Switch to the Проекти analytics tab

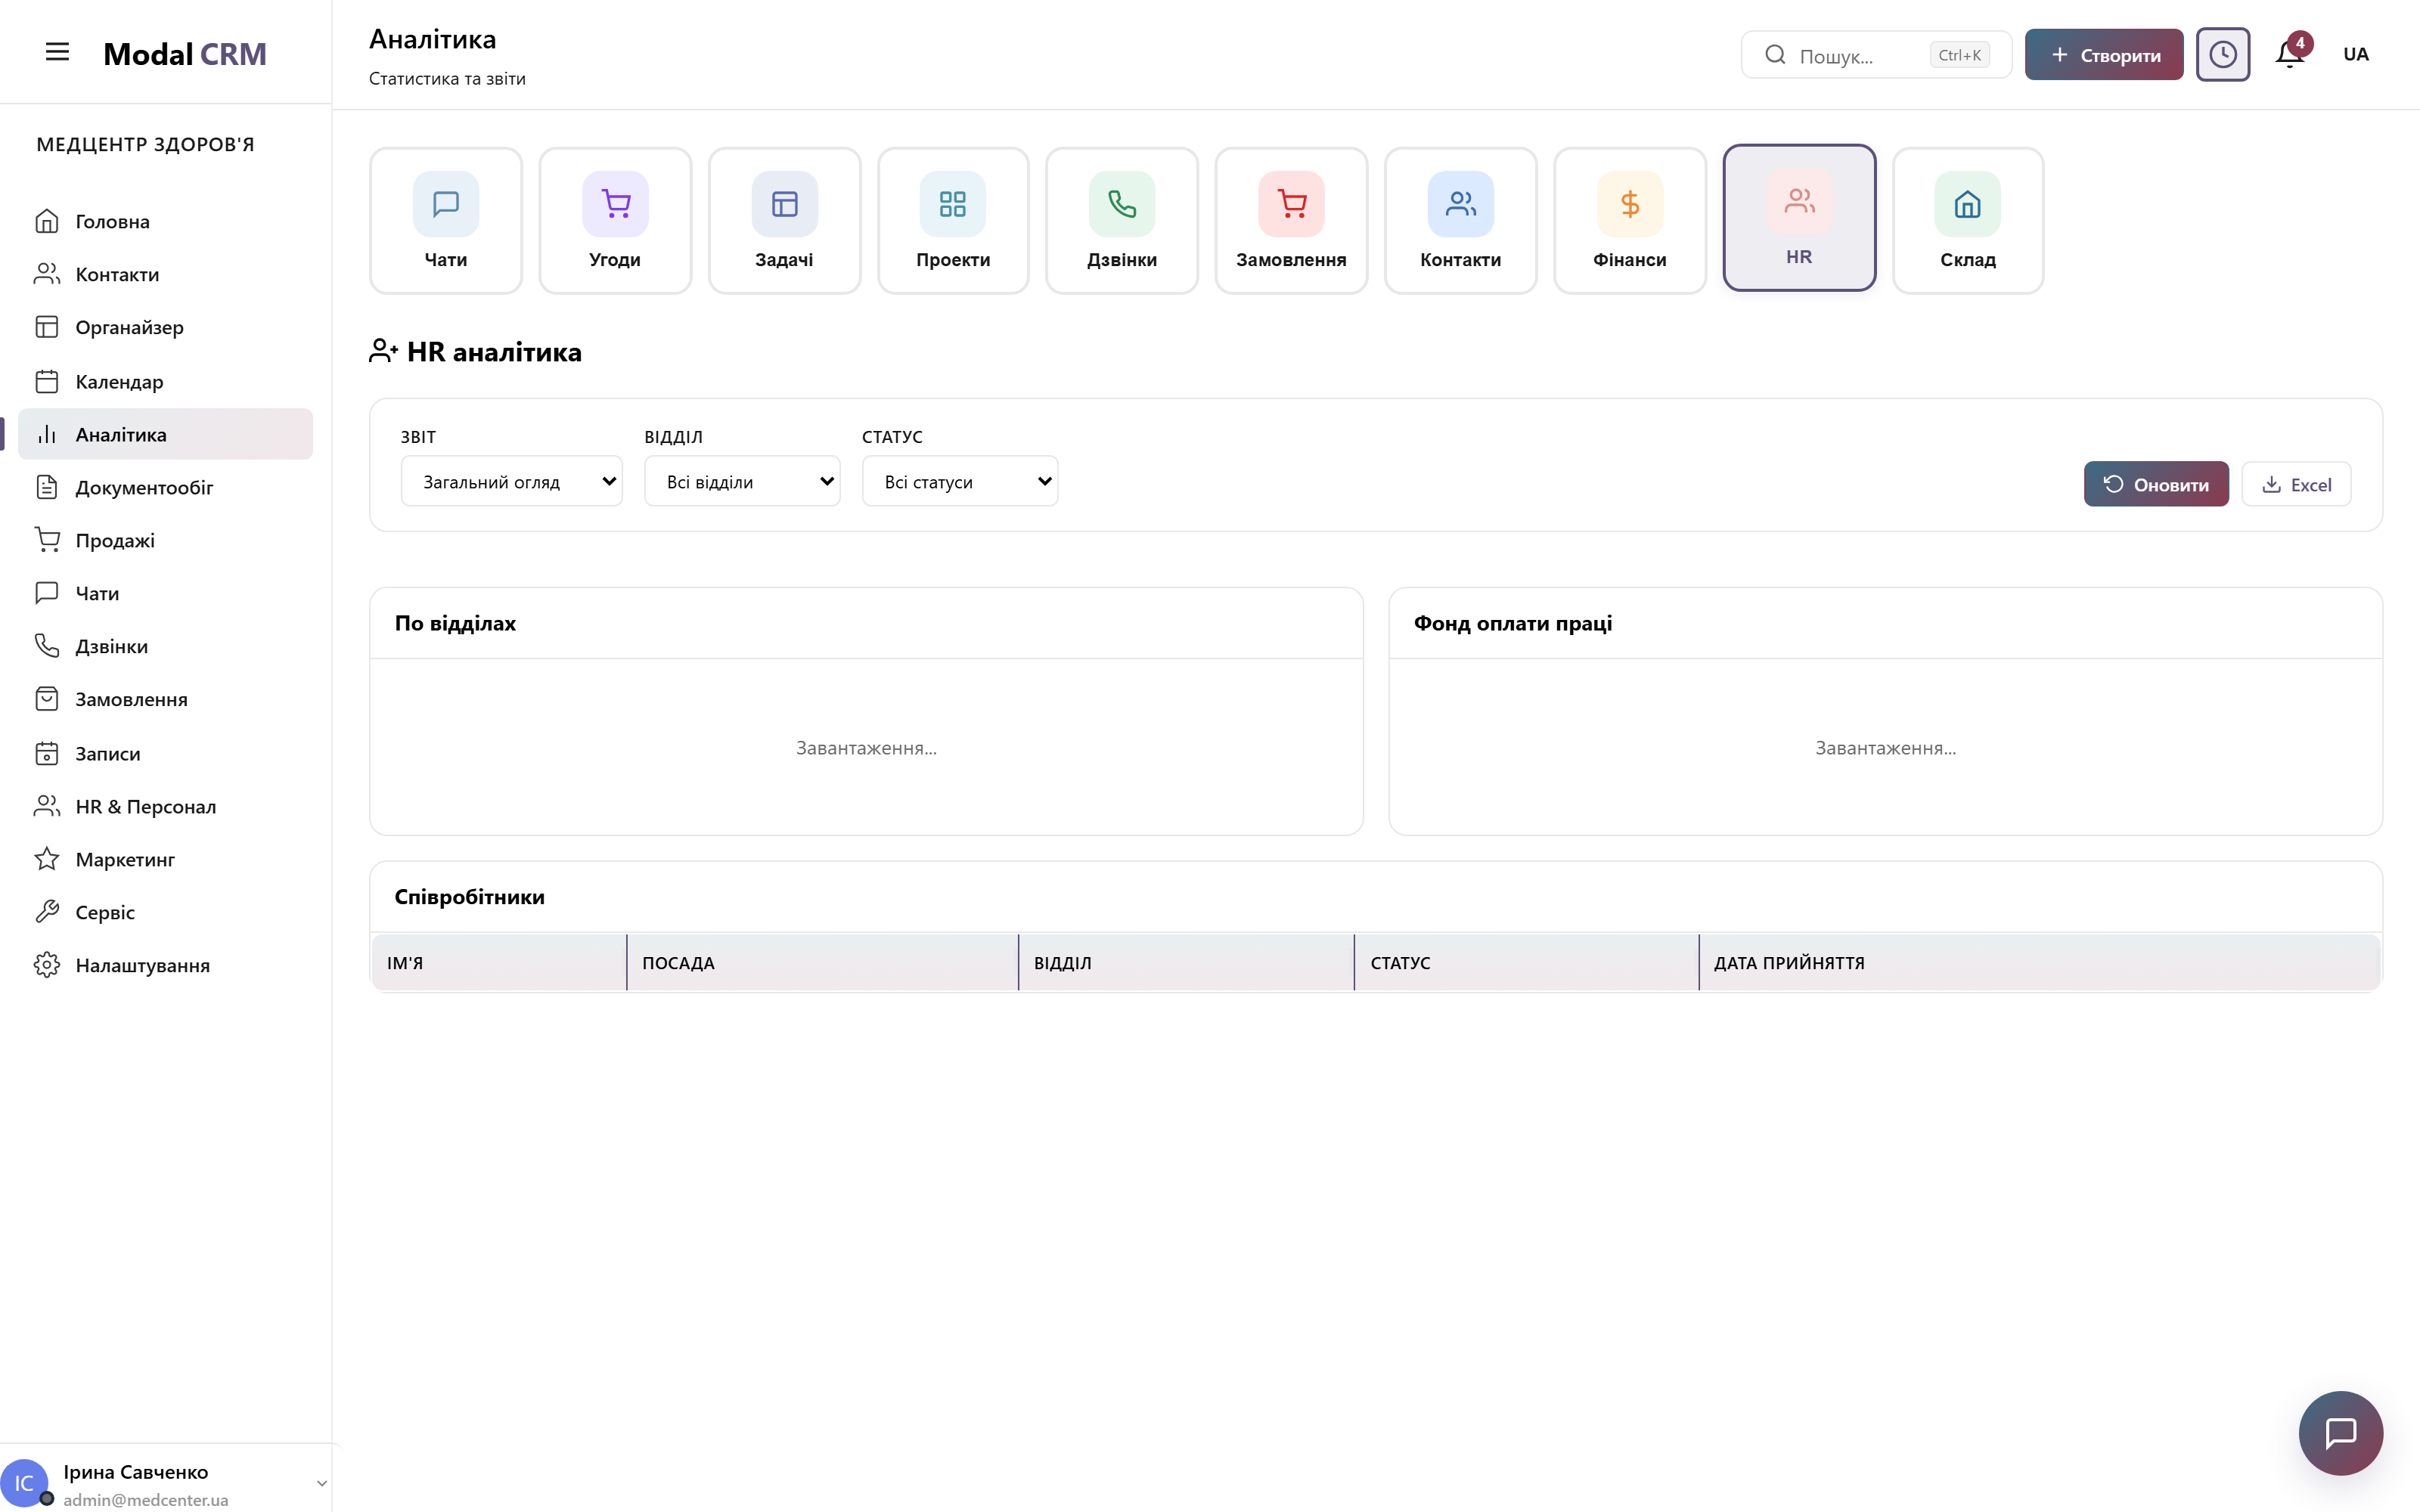tap(953, 221)
